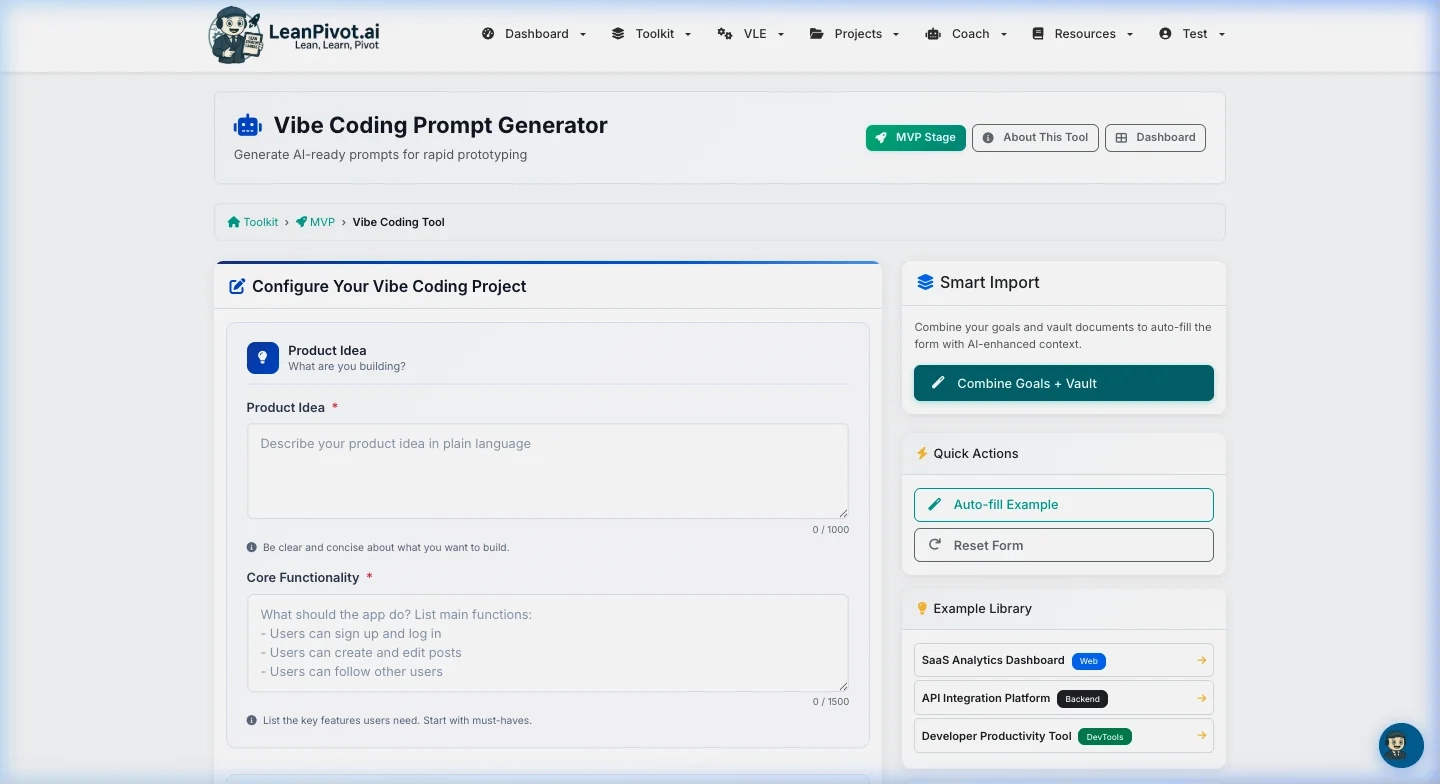Click the arrow on SaaS Analytics Dashboard
1440x784 pixels.
click(1201, 661)
